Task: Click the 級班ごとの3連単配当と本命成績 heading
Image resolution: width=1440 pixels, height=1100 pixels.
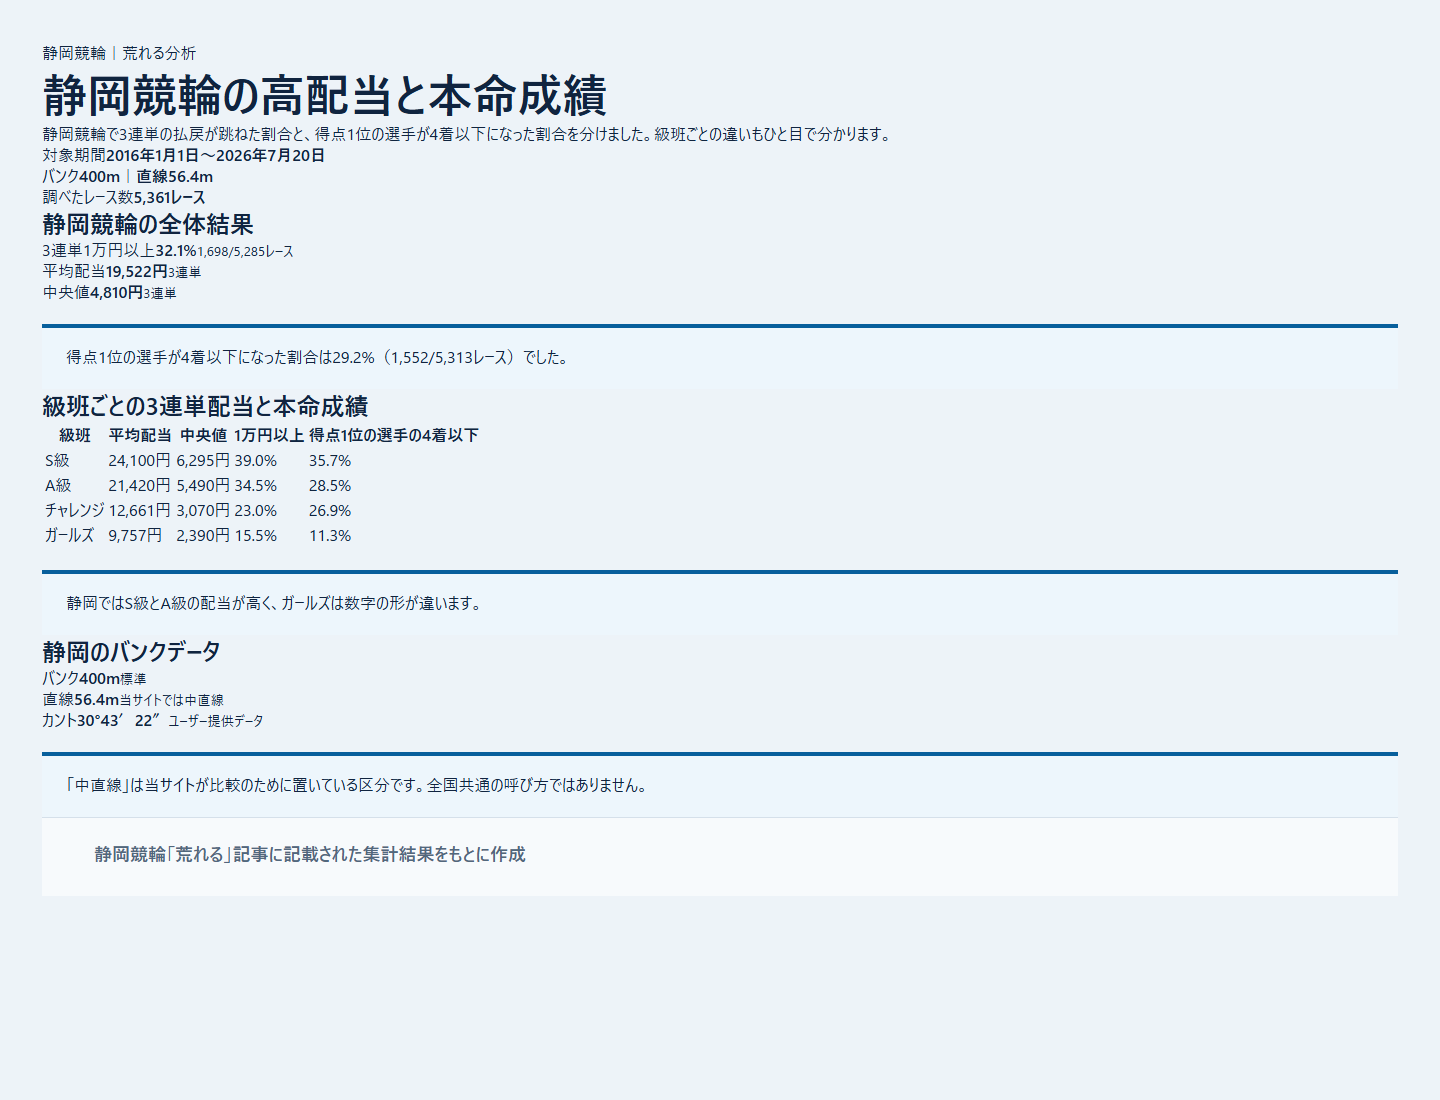Action: pos(205,407)
